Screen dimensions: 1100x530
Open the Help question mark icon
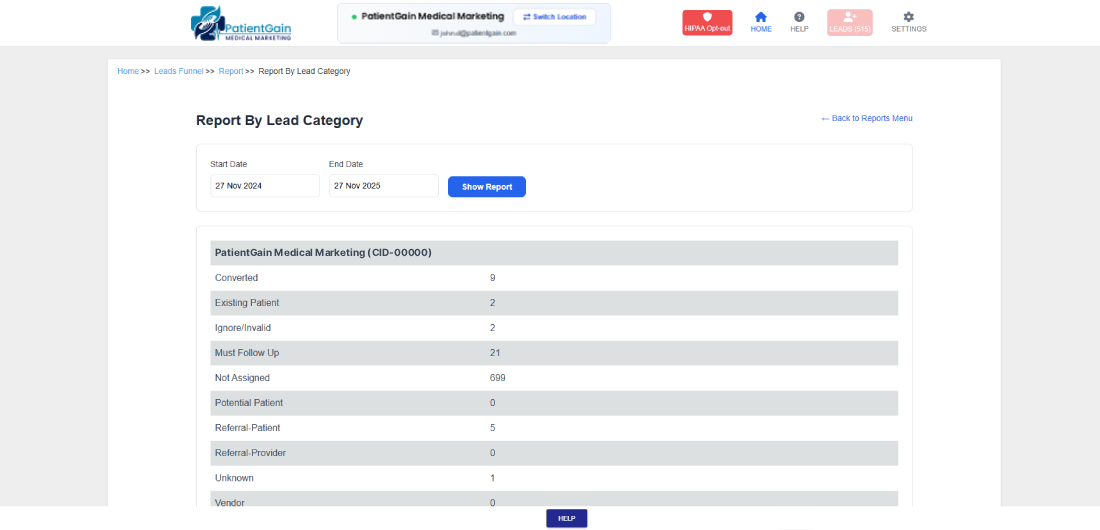[799, 22]
